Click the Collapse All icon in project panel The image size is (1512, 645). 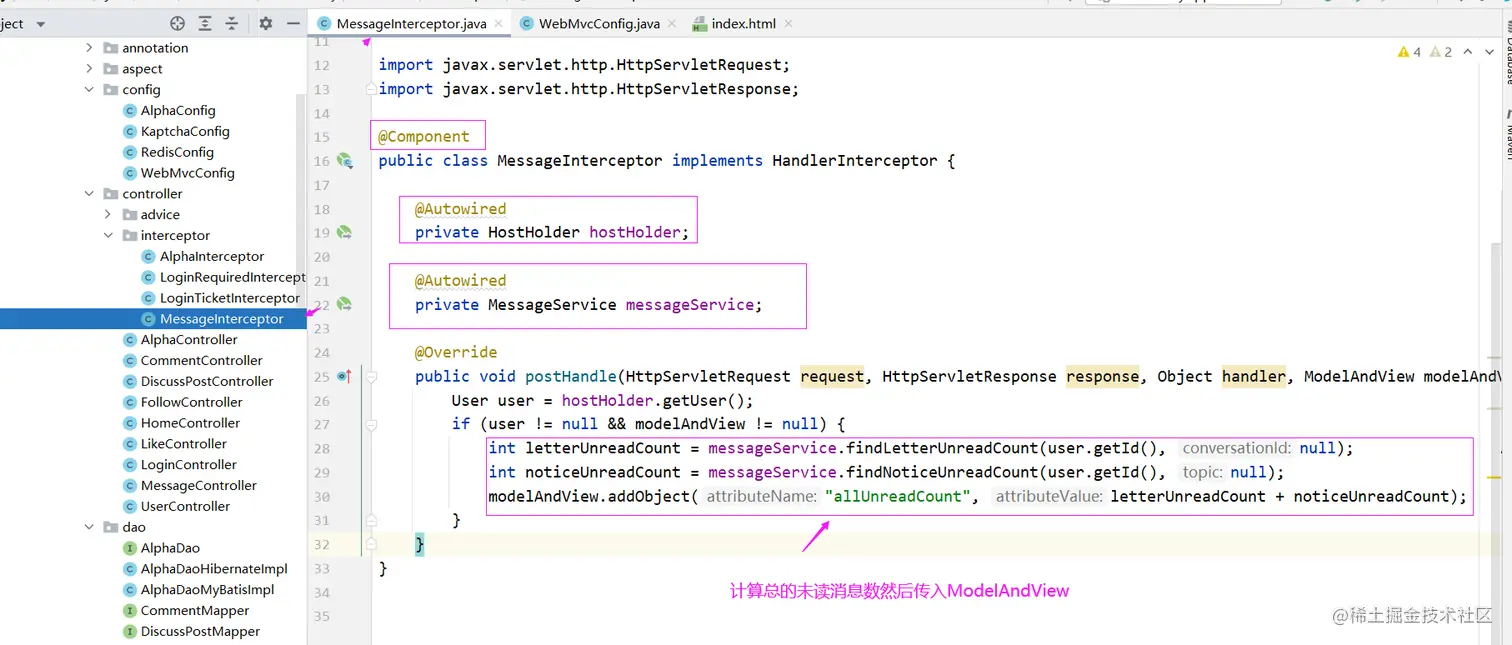pos(232,23)
